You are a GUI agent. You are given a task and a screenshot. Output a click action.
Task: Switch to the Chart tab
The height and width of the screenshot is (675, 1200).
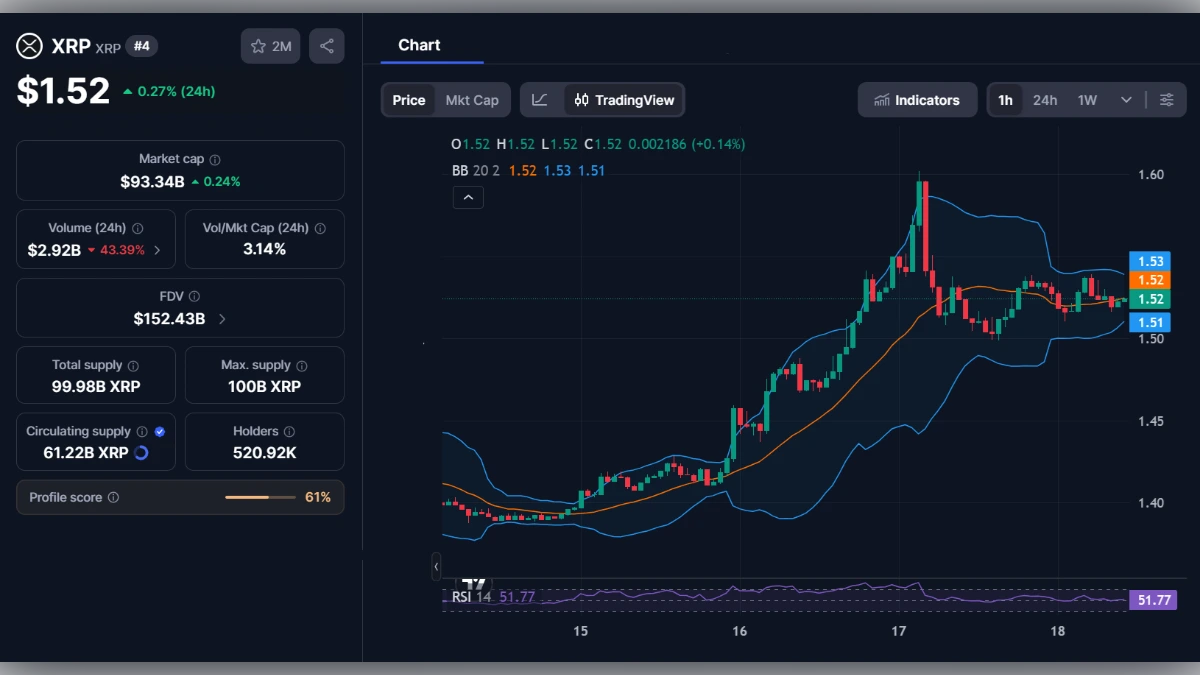click(x=420, y=45)
